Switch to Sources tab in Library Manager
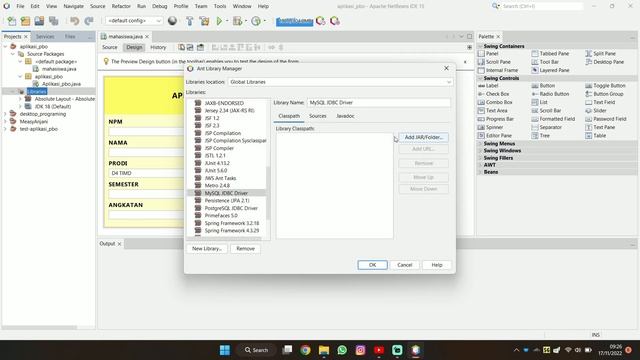 318,116
